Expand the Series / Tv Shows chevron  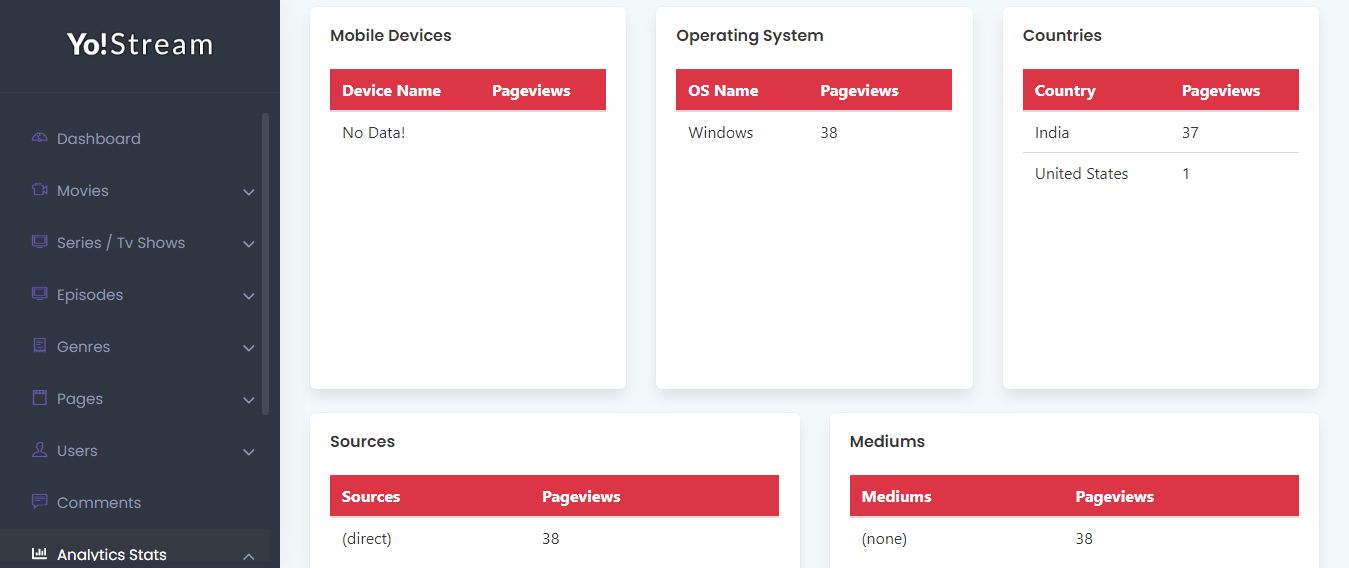pyautogui.click(x=249, y=244)
